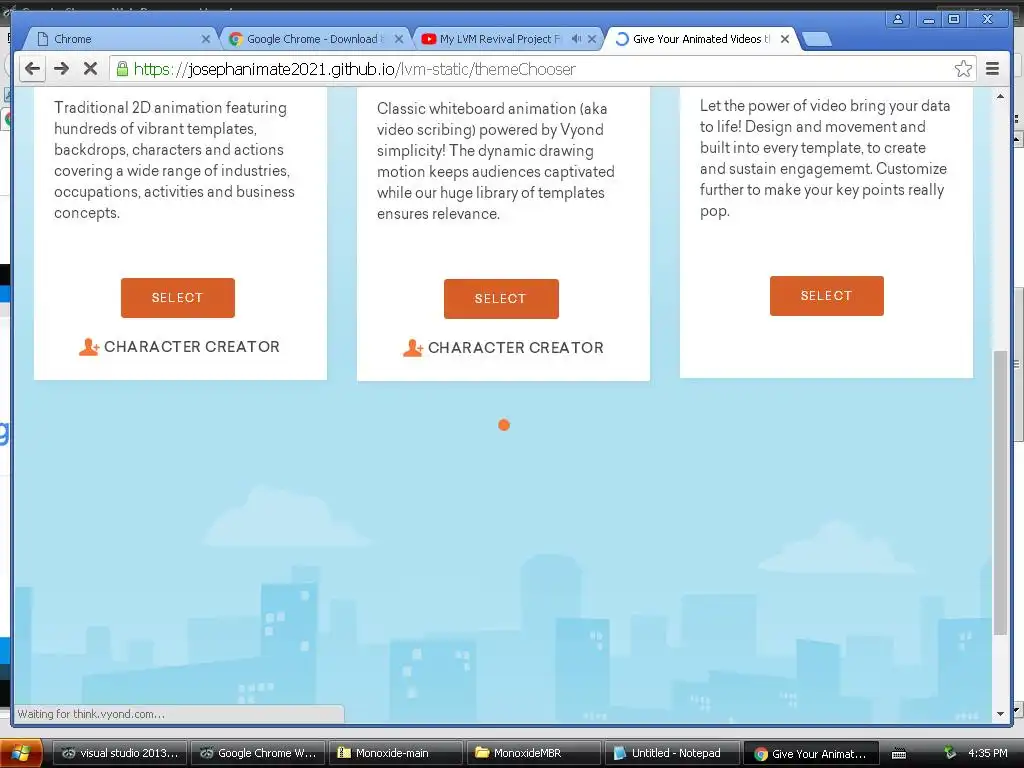Open the Windows Start button
Screen dimensions: 1024x768
click(x=21, y=753)
